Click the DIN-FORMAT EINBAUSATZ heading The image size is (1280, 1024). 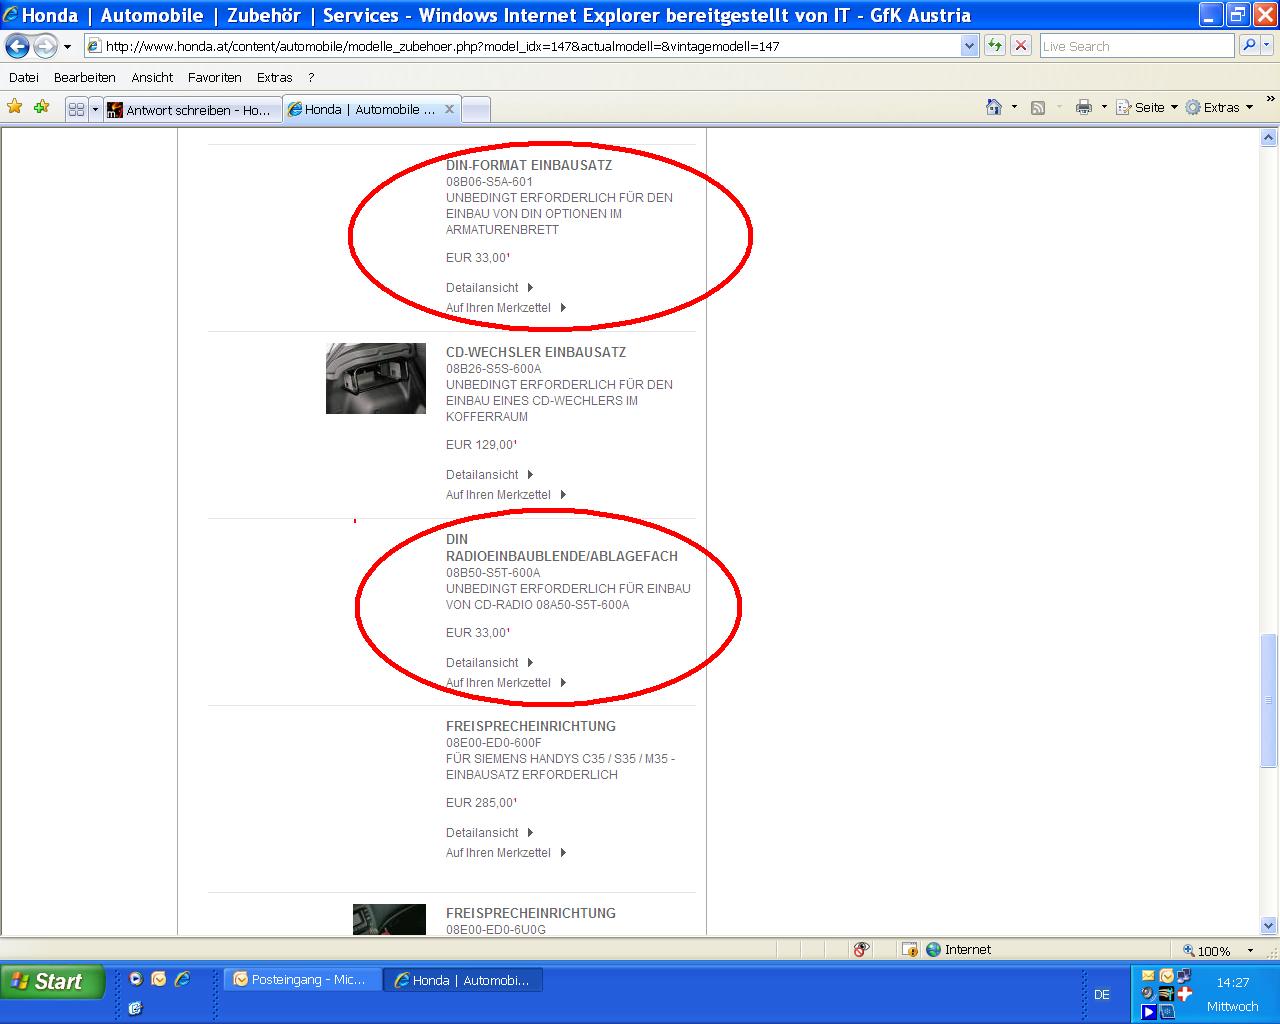(x=529, y=165)
